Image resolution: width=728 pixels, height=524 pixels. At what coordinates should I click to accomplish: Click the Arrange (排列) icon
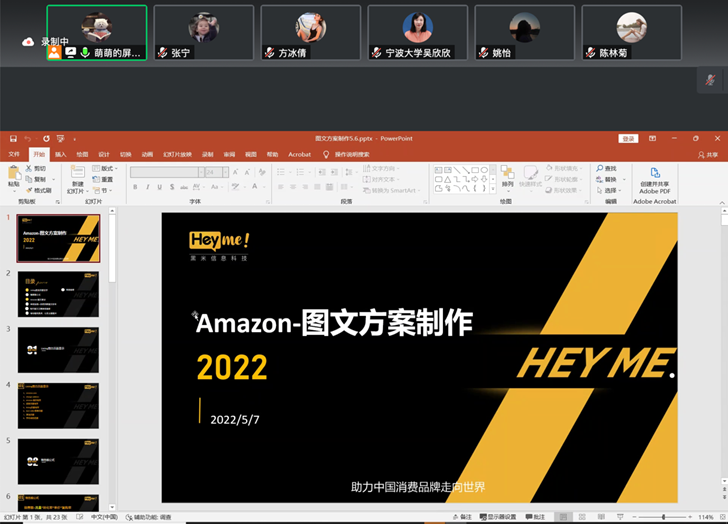coord(507,178)
